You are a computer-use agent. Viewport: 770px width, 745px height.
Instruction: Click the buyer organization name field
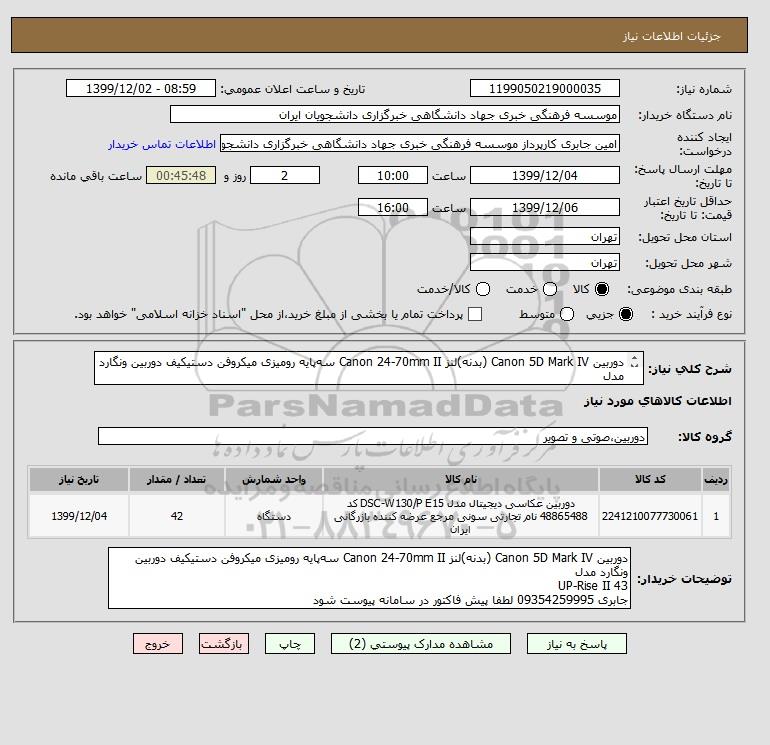click(x=395, y=114)
